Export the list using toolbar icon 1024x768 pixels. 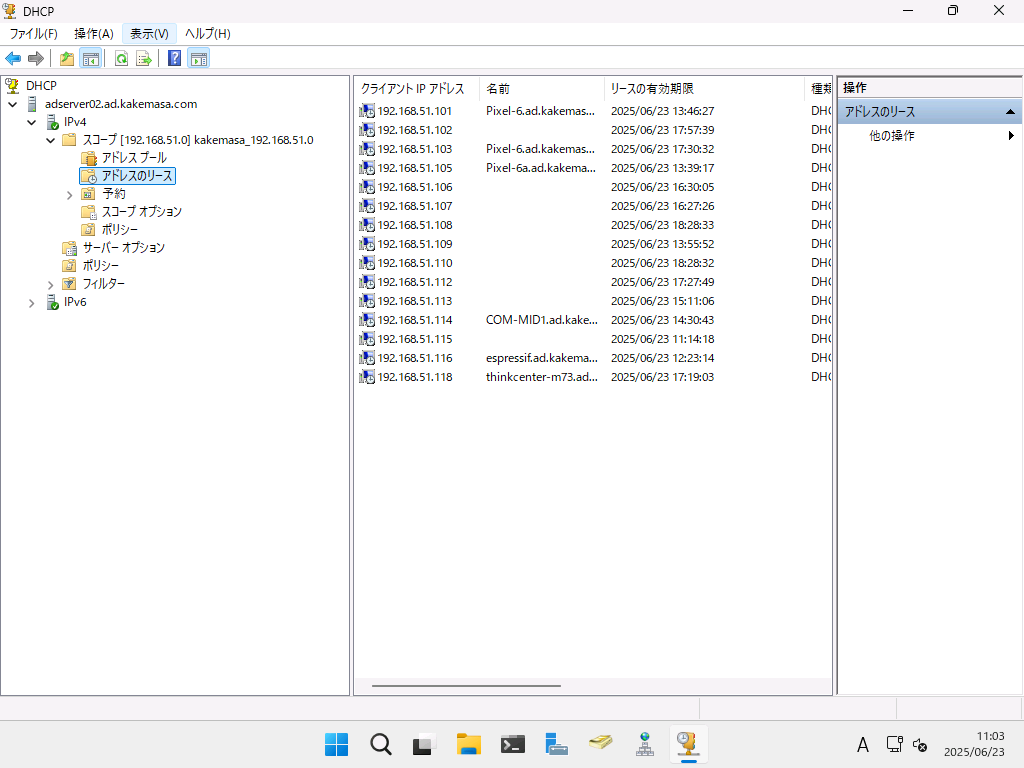144,59
